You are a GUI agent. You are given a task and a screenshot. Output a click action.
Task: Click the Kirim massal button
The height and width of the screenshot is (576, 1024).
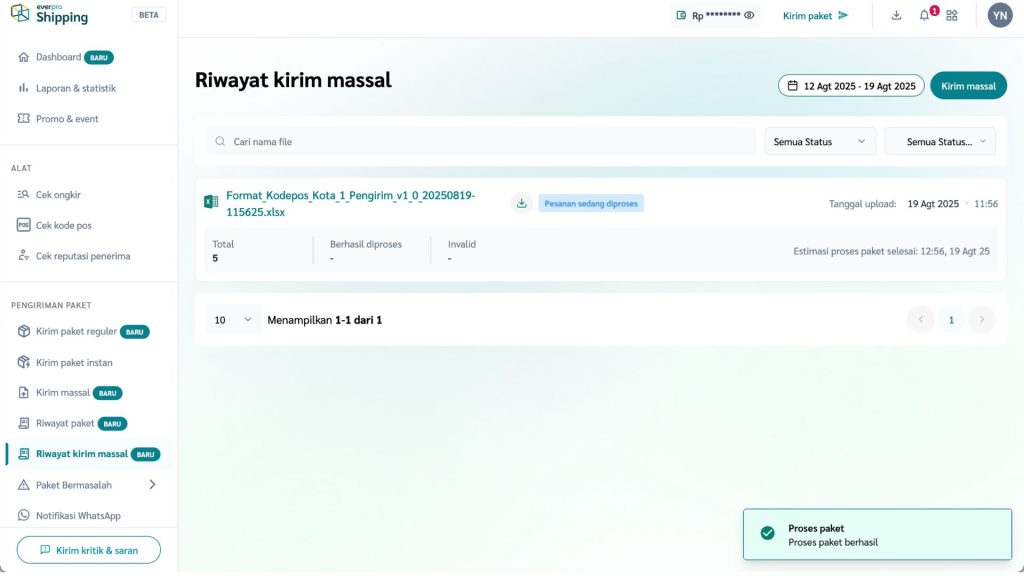[x=967, y=86]
